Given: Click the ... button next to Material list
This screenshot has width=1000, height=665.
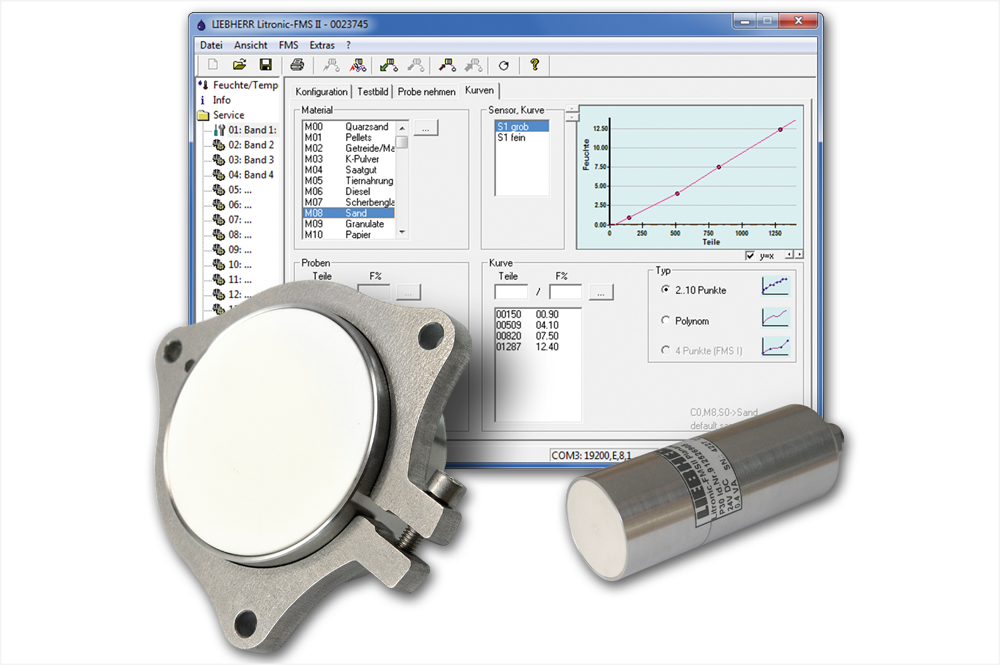Looking at the screenshot, I should coord(425,128).
